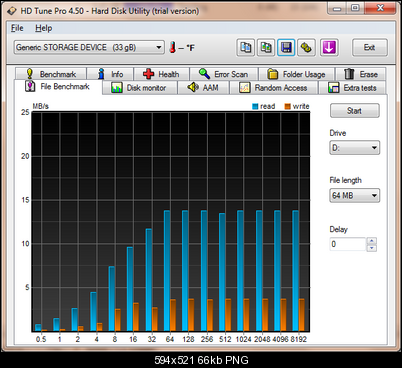Switch to the Erase tab
The width and height of the screenshot is (402, 368).
click(361, 74)
